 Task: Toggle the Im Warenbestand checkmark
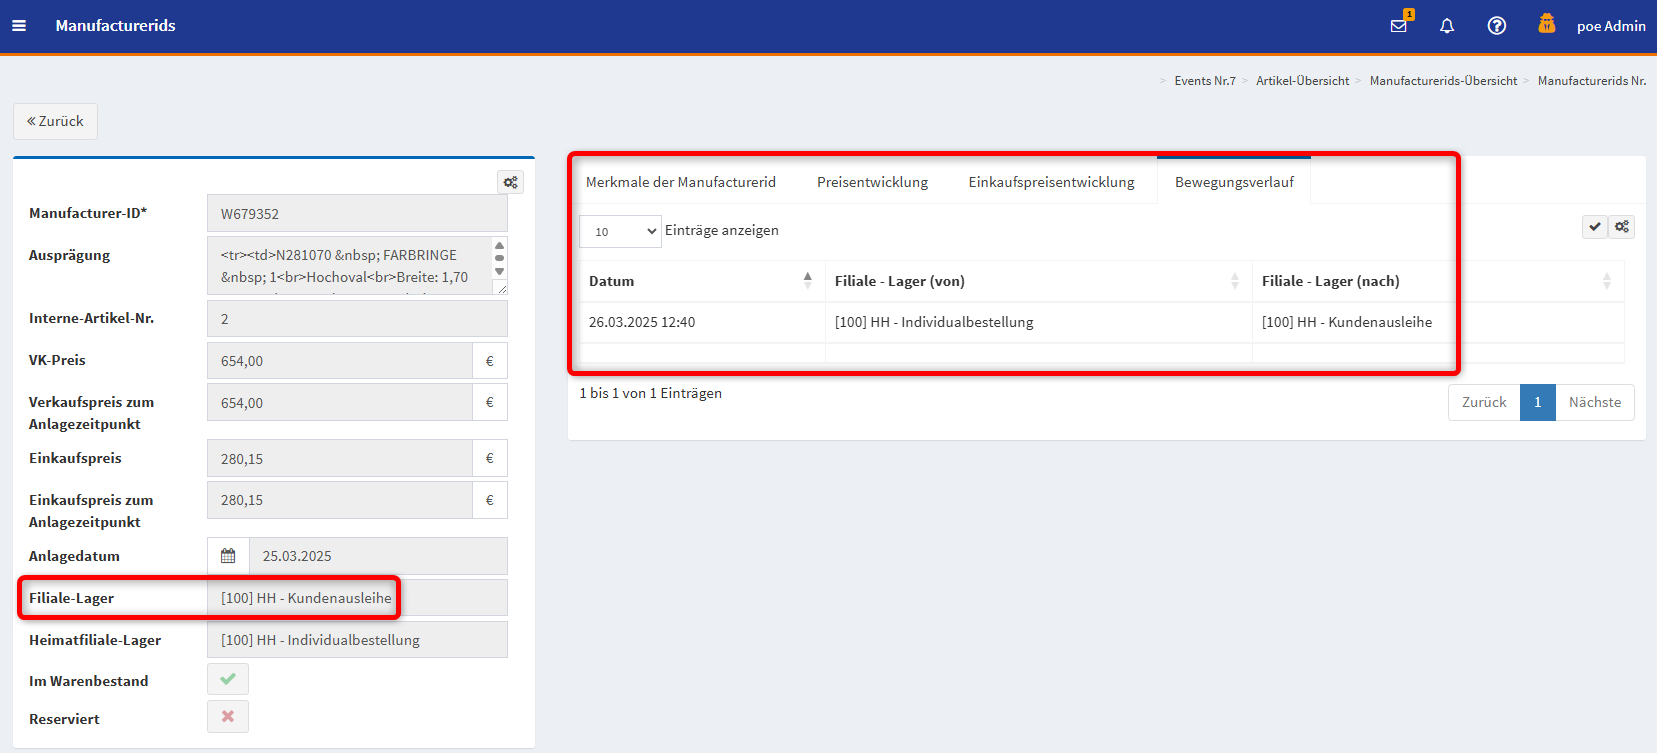pos(228,679)
